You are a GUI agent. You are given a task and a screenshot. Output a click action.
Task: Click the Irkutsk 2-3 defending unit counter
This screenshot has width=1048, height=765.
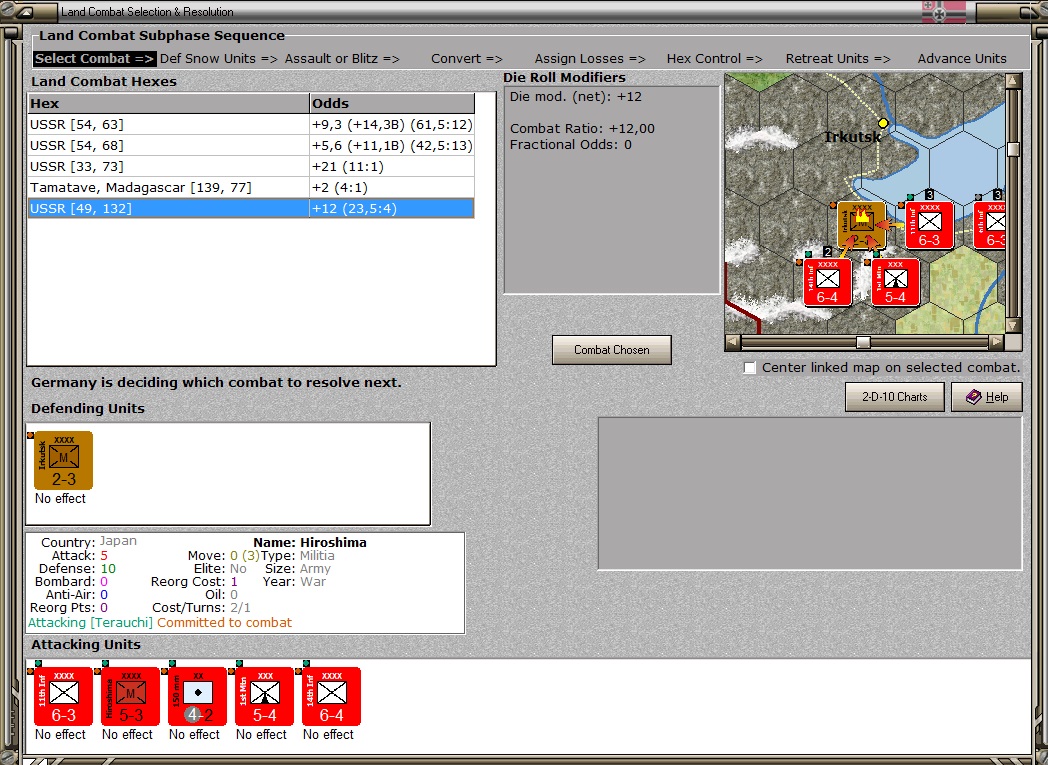63,460
